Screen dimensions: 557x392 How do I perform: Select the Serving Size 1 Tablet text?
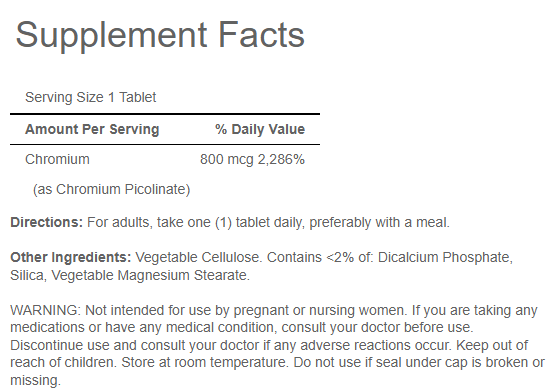point(91,97)
